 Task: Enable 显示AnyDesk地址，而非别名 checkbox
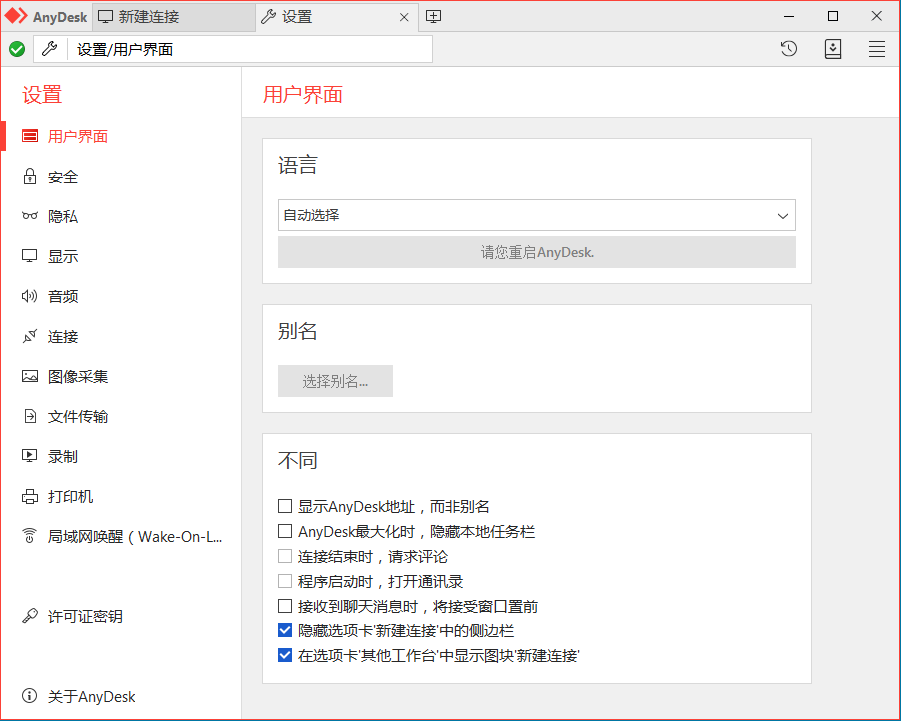coord(285,507)
